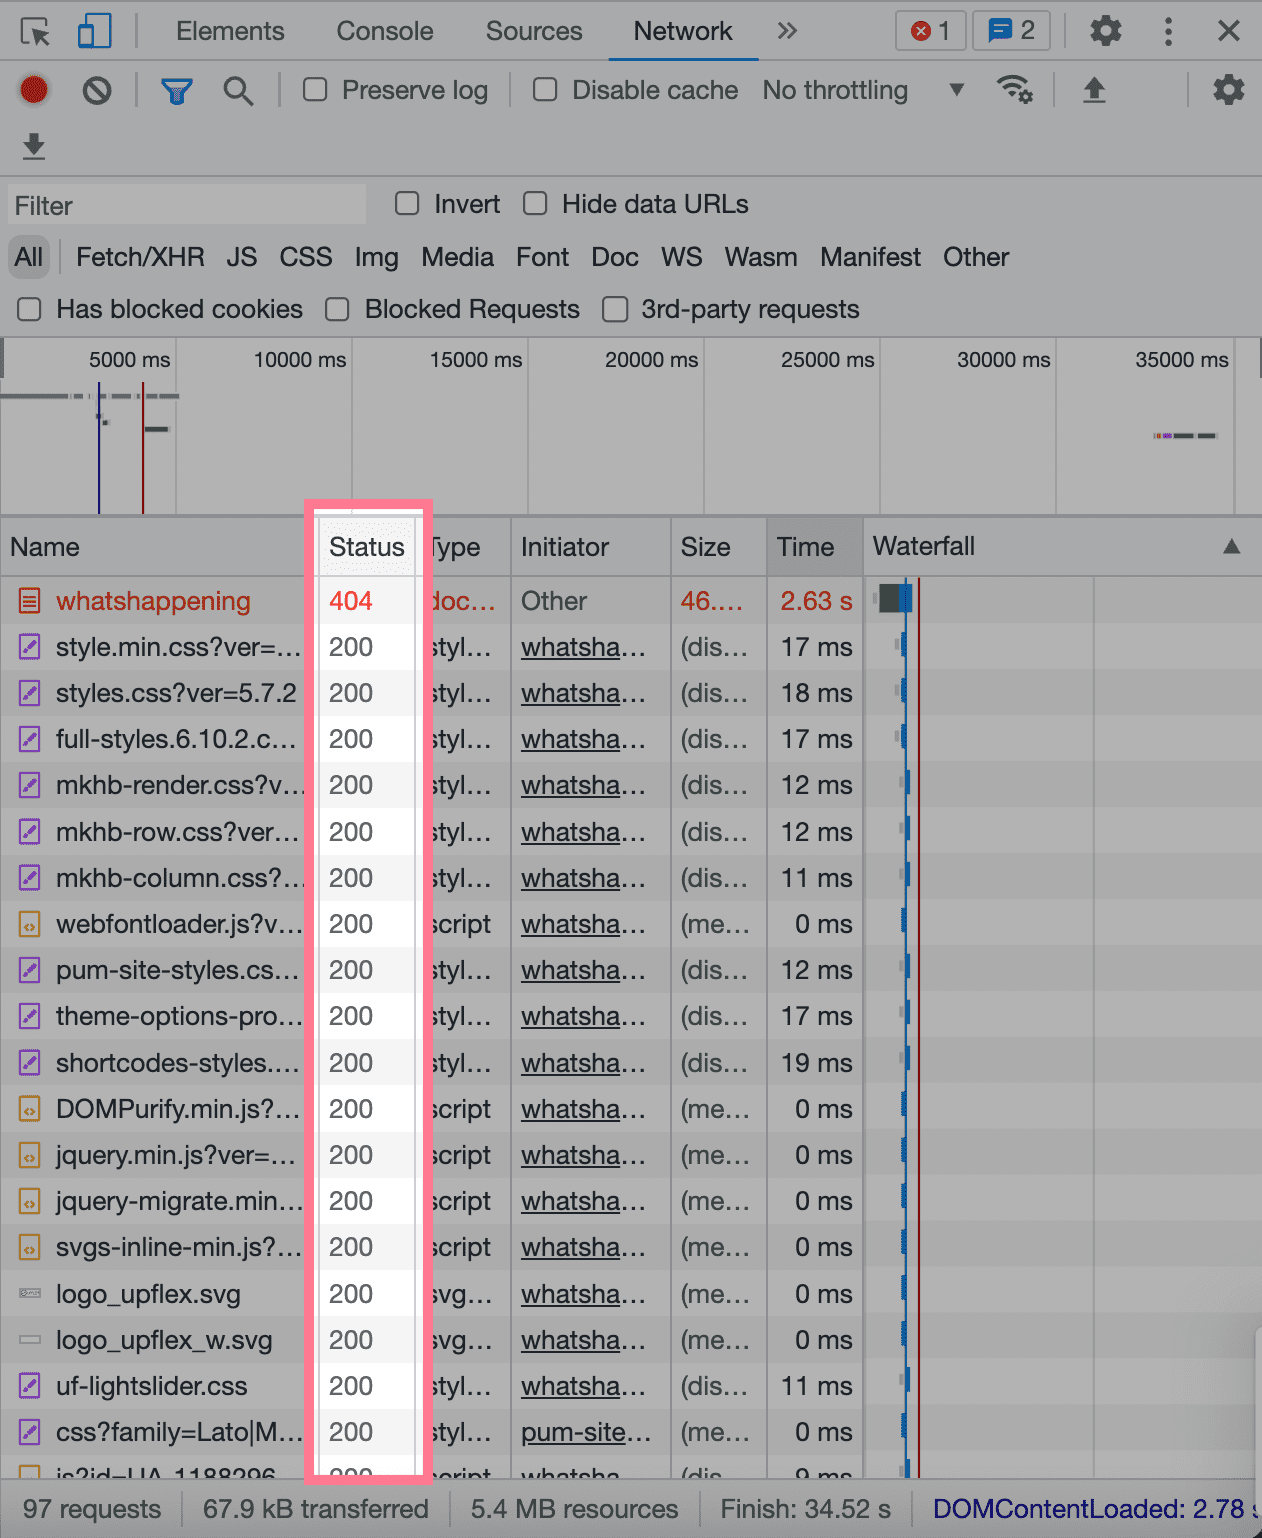Enable the Preserve log checkbox
The height and width of the screenshot is (1538, 1262).
[316, 90]
